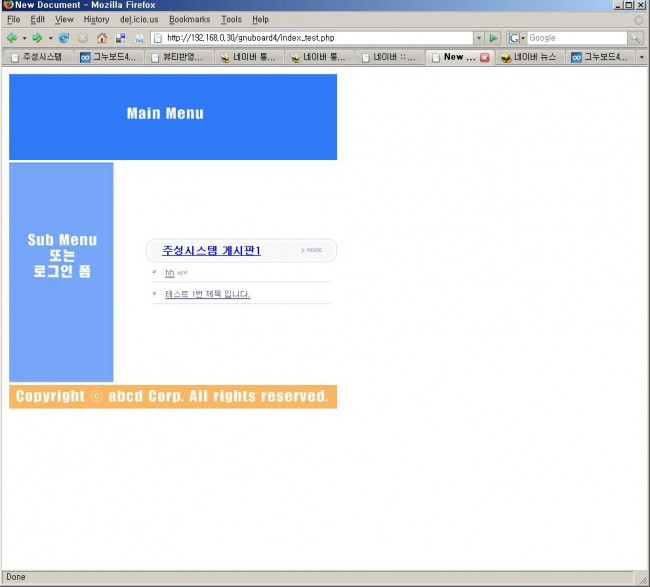Click the activity throbber icon

tap(639, 19)
